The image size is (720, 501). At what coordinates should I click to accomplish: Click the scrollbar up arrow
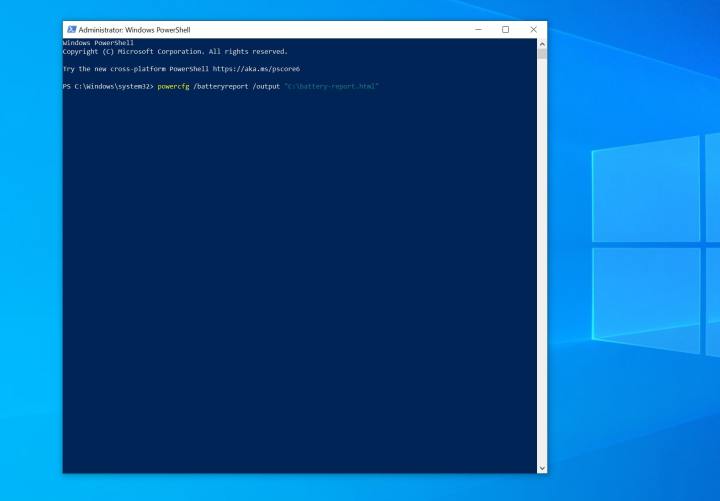point(542,44)
